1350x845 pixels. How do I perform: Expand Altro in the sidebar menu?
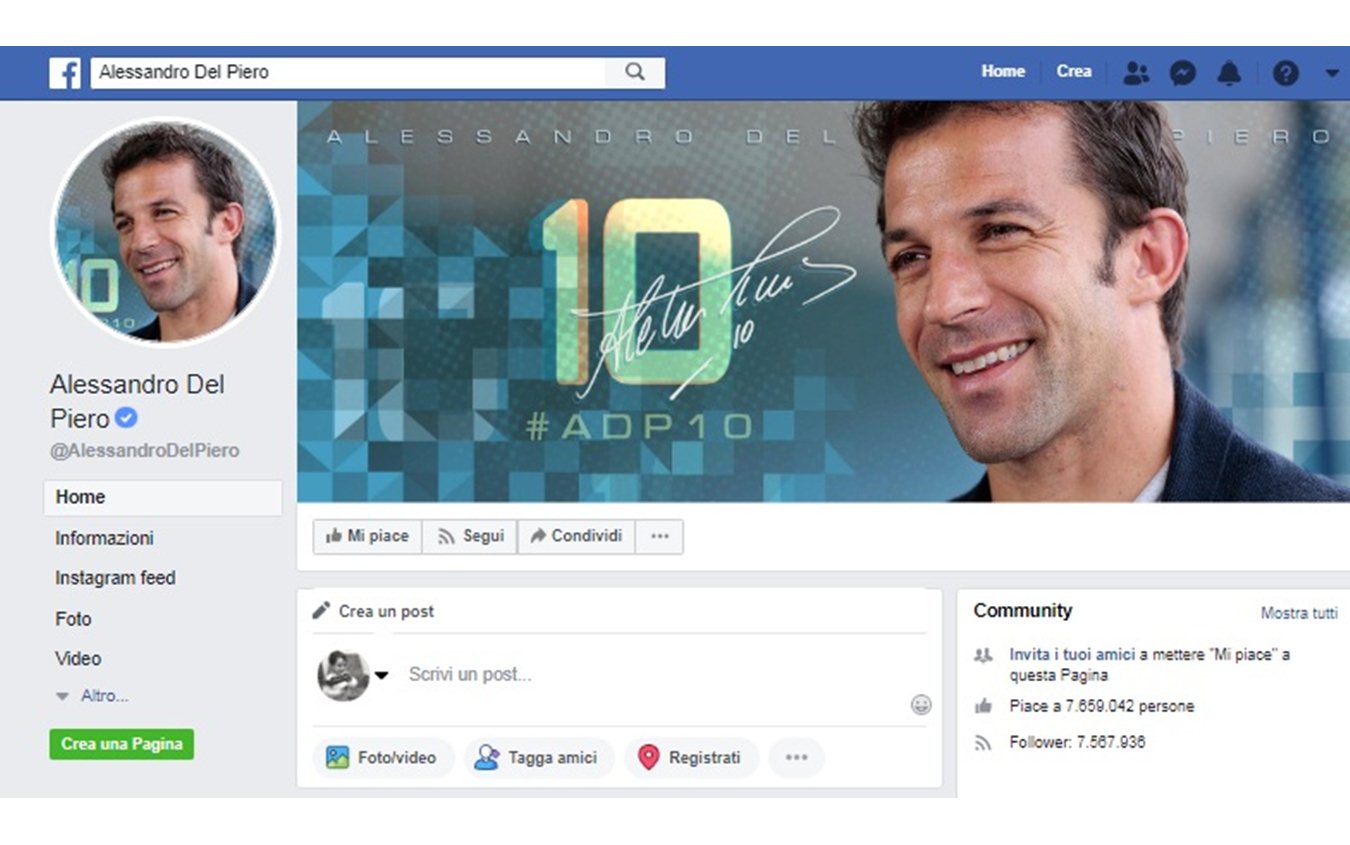pos(93,696)
